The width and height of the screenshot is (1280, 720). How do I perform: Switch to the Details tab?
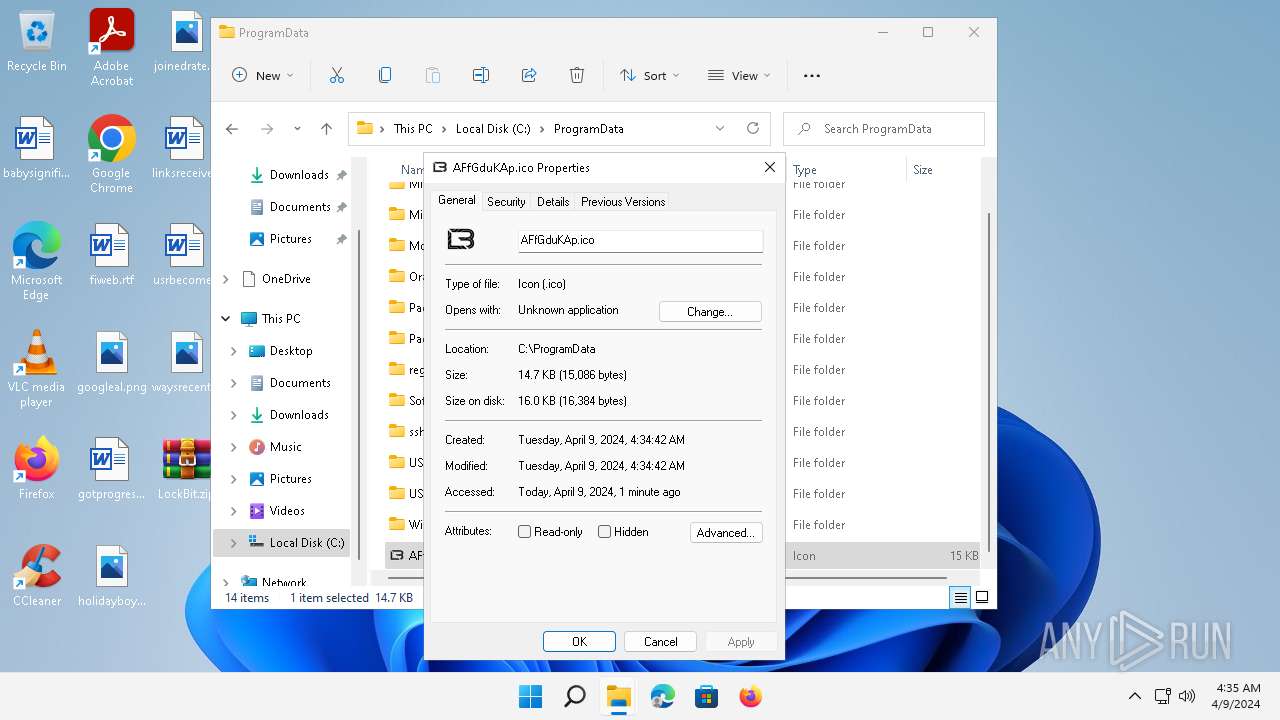pos(553,202)
